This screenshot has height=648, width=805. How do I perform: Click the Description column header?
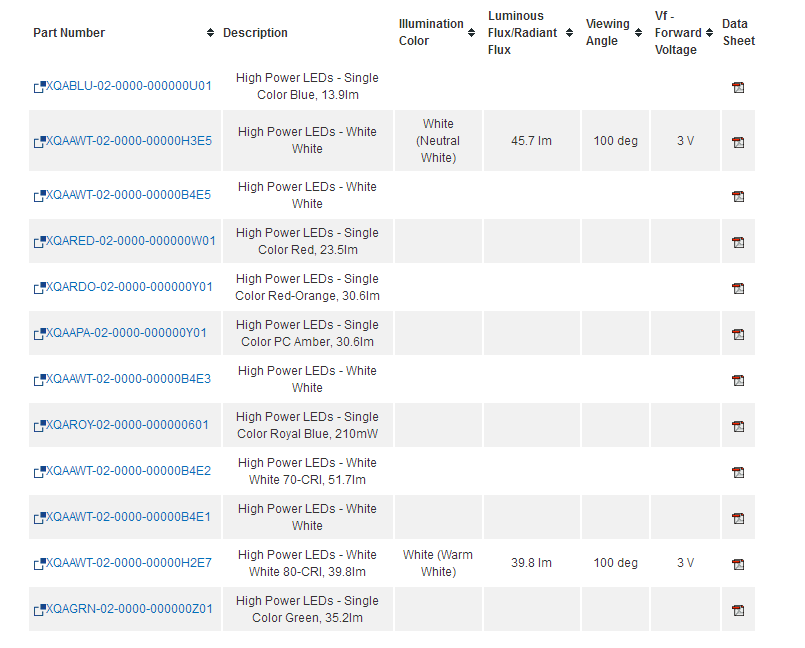(255, 33)
